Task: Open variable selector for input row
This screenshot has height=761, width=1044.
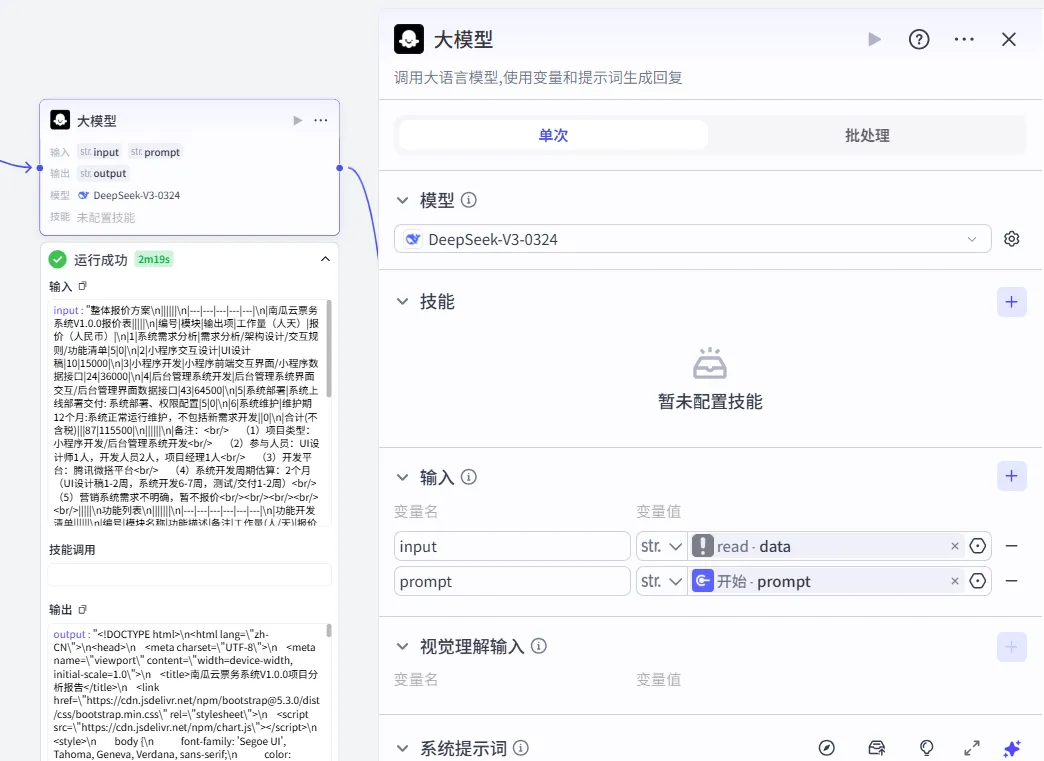Action: pyautogui.click(x=977, y=546)
